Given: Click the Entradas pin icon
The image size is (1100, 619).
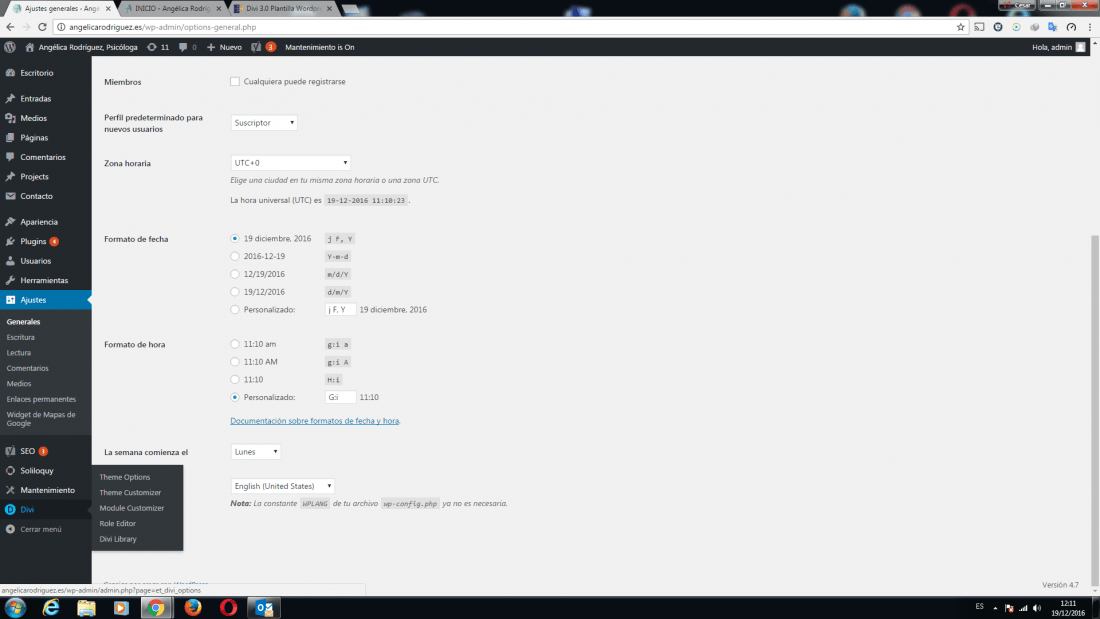Looking at the screenshot, I should (11, 99).
